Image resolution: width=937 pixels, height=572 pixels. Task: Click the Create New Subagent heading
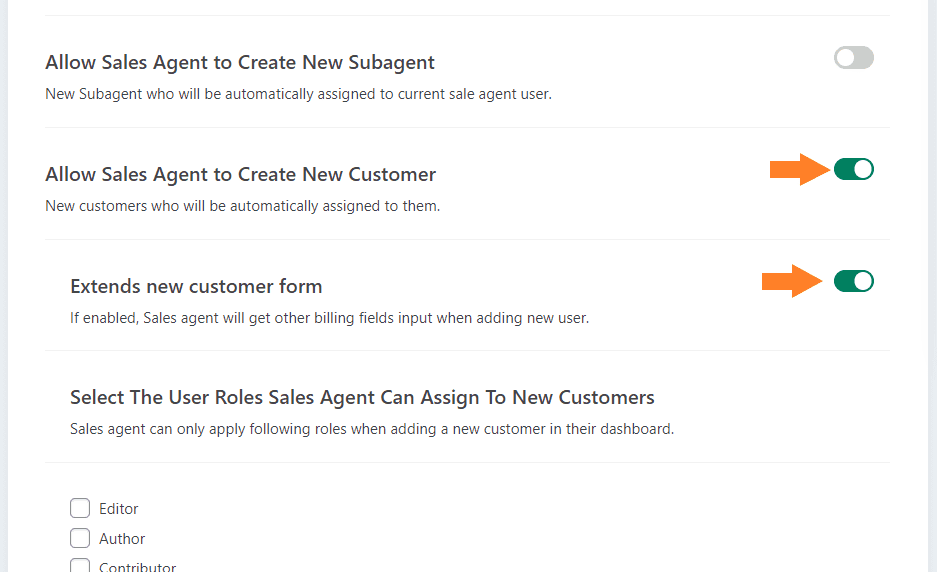(x=240, y=62)
